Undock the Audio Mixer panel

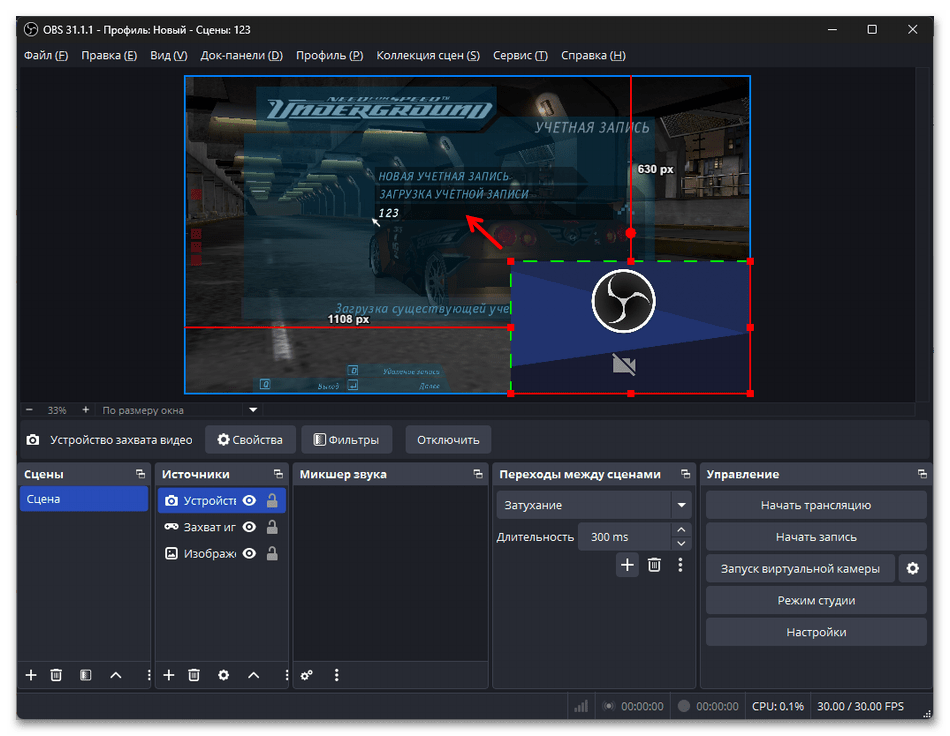point(478,474)
